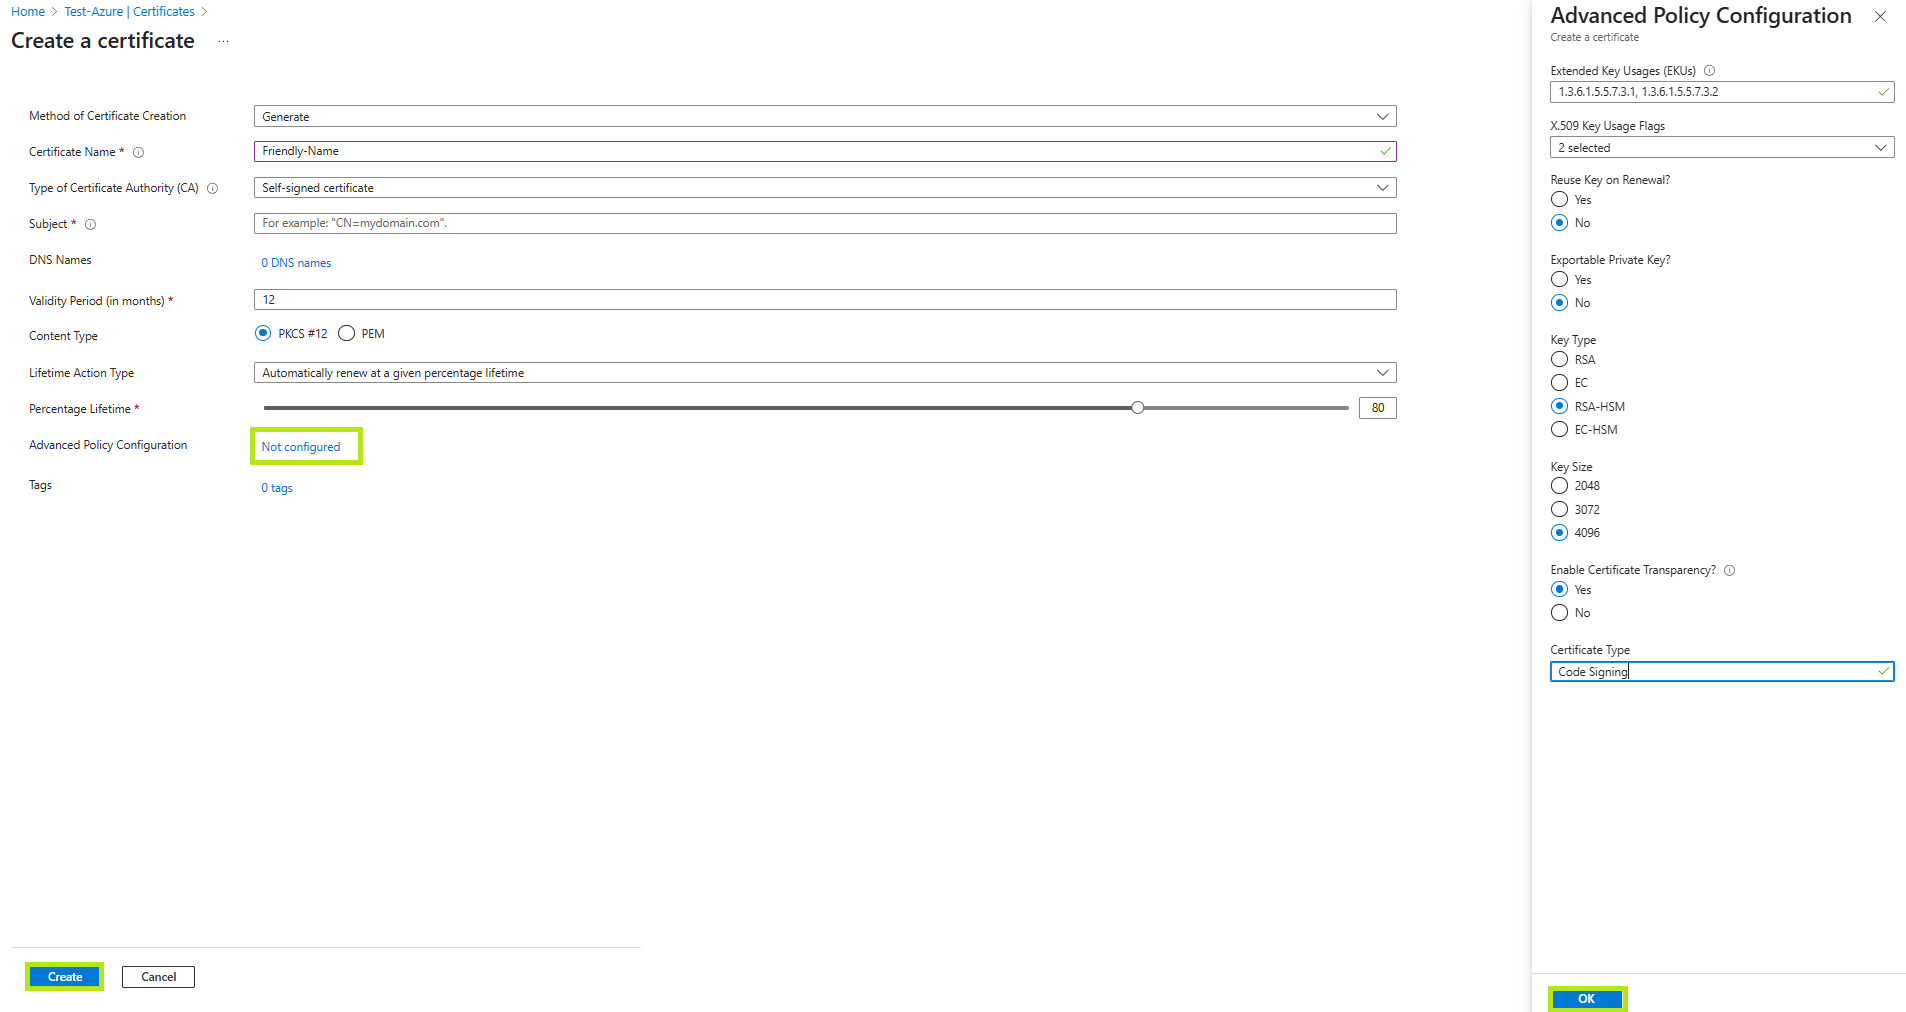Viewport: 1906px width, 1012px height.
Task: Navigate to Home via the breadcrumb
Action: pyautogui.click(x=27, y=11)
